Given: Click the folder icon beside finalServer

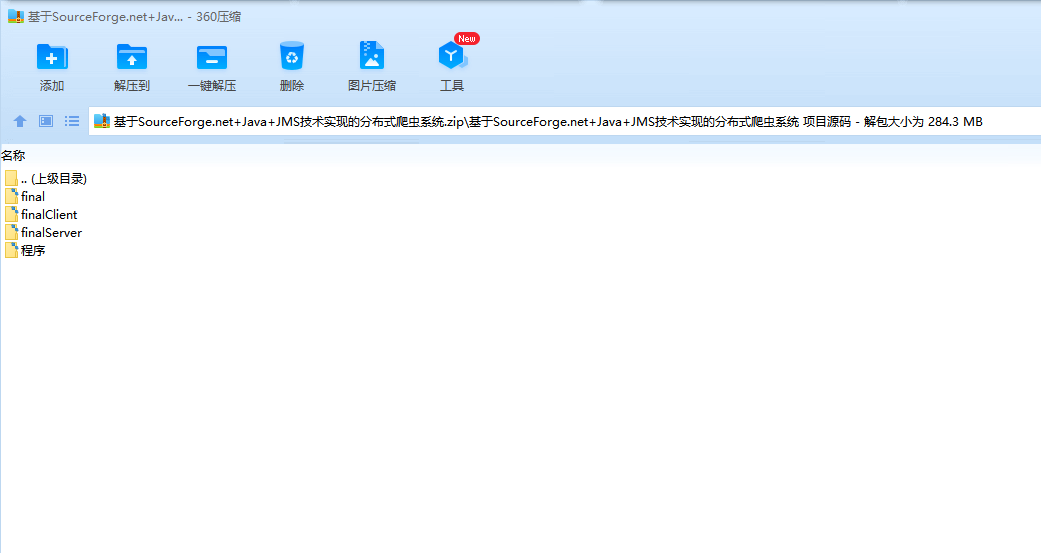Looking at the screenshot, I should 11,232.
